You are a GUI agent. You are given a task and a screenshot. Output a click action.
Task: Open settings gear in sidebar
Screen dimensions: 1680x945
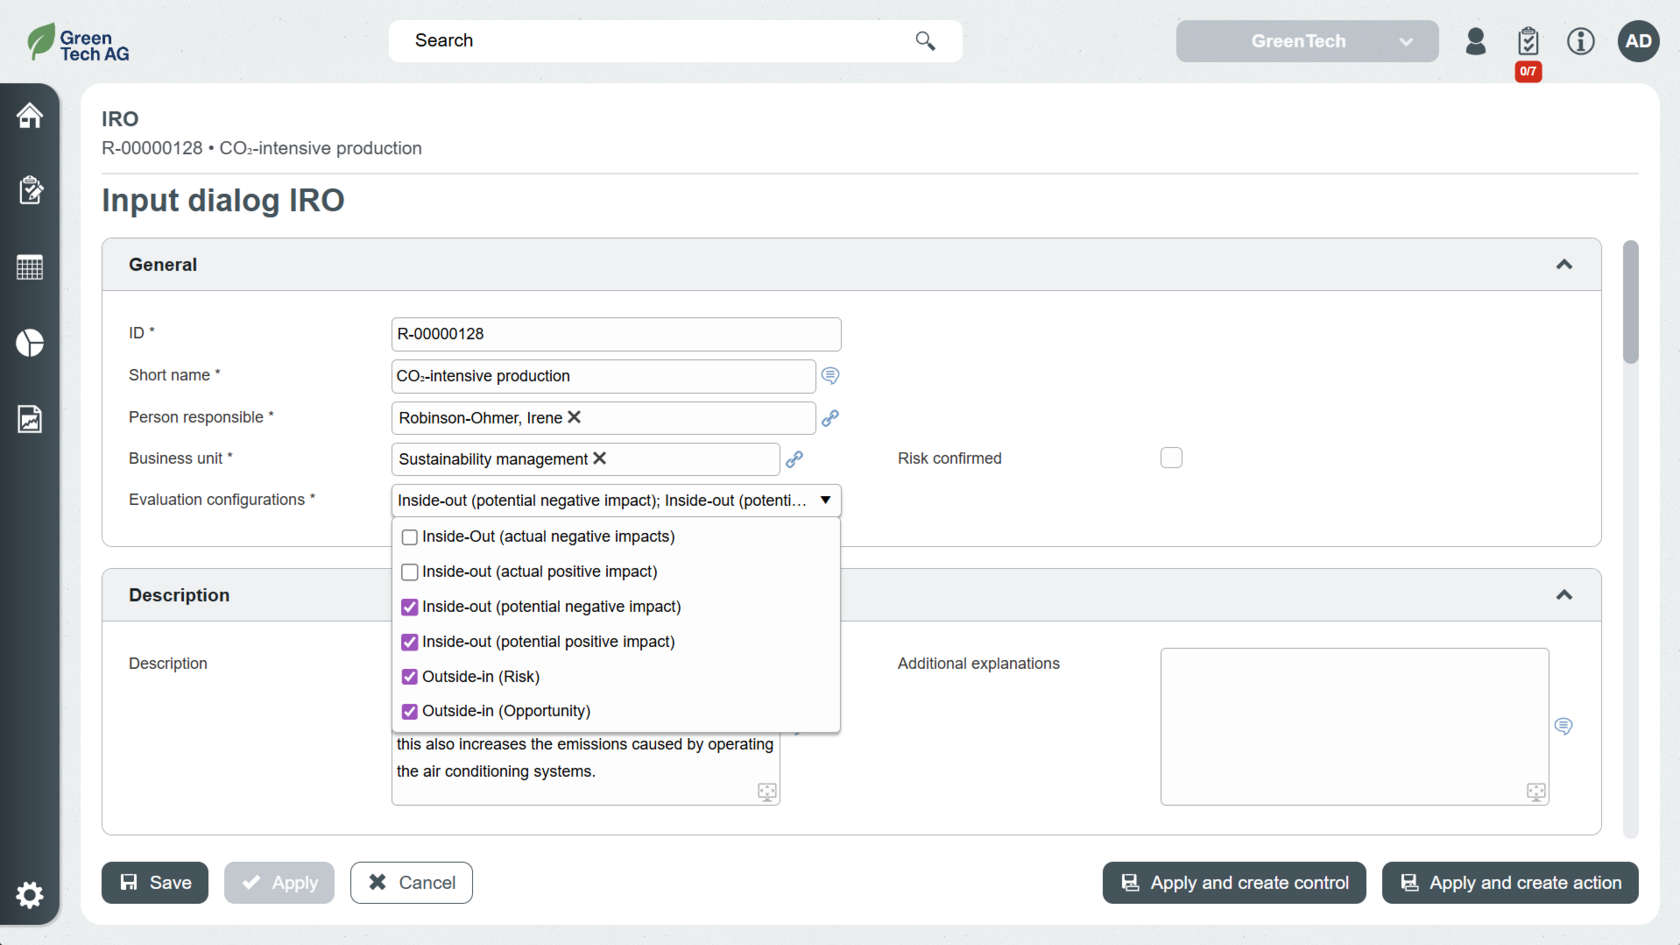point(30,894)
